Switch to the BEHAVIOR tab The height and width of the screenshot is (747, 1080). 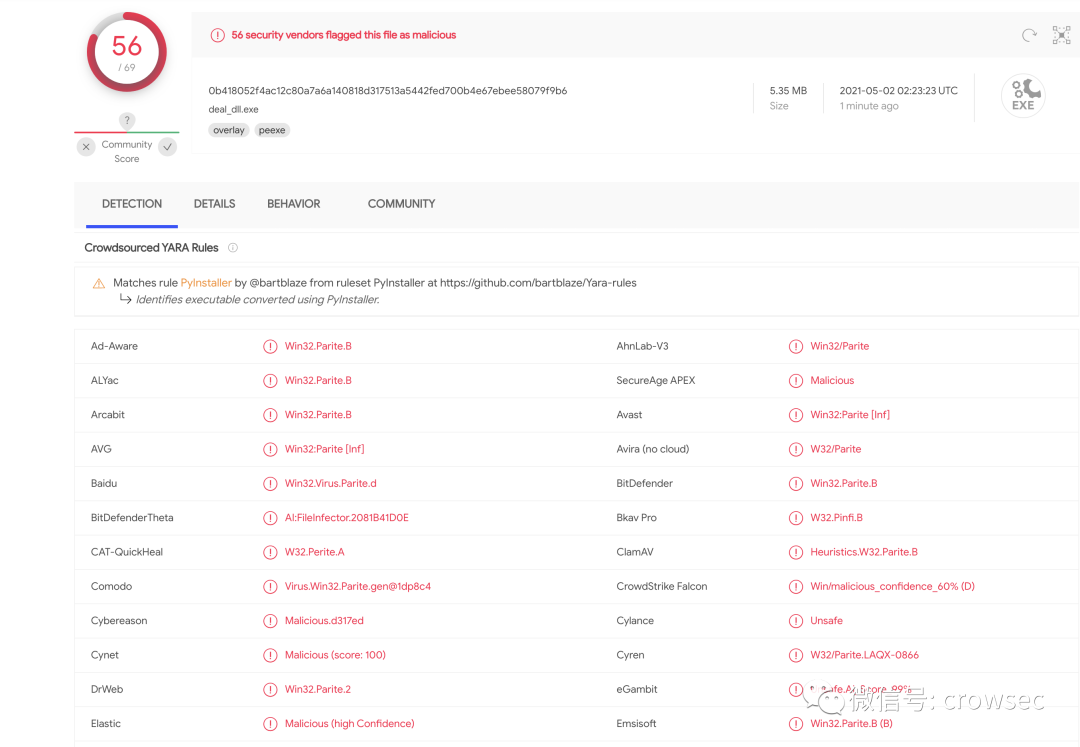coord(293,204)
